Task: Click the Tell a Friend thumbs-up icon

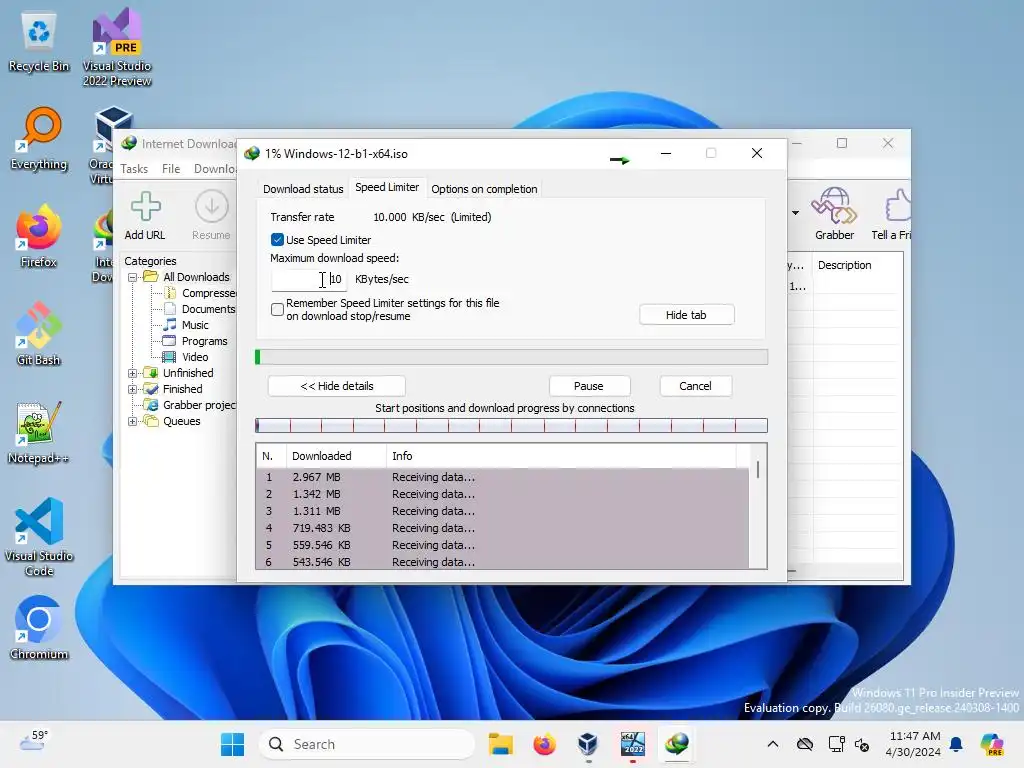Action: (899, 205)
